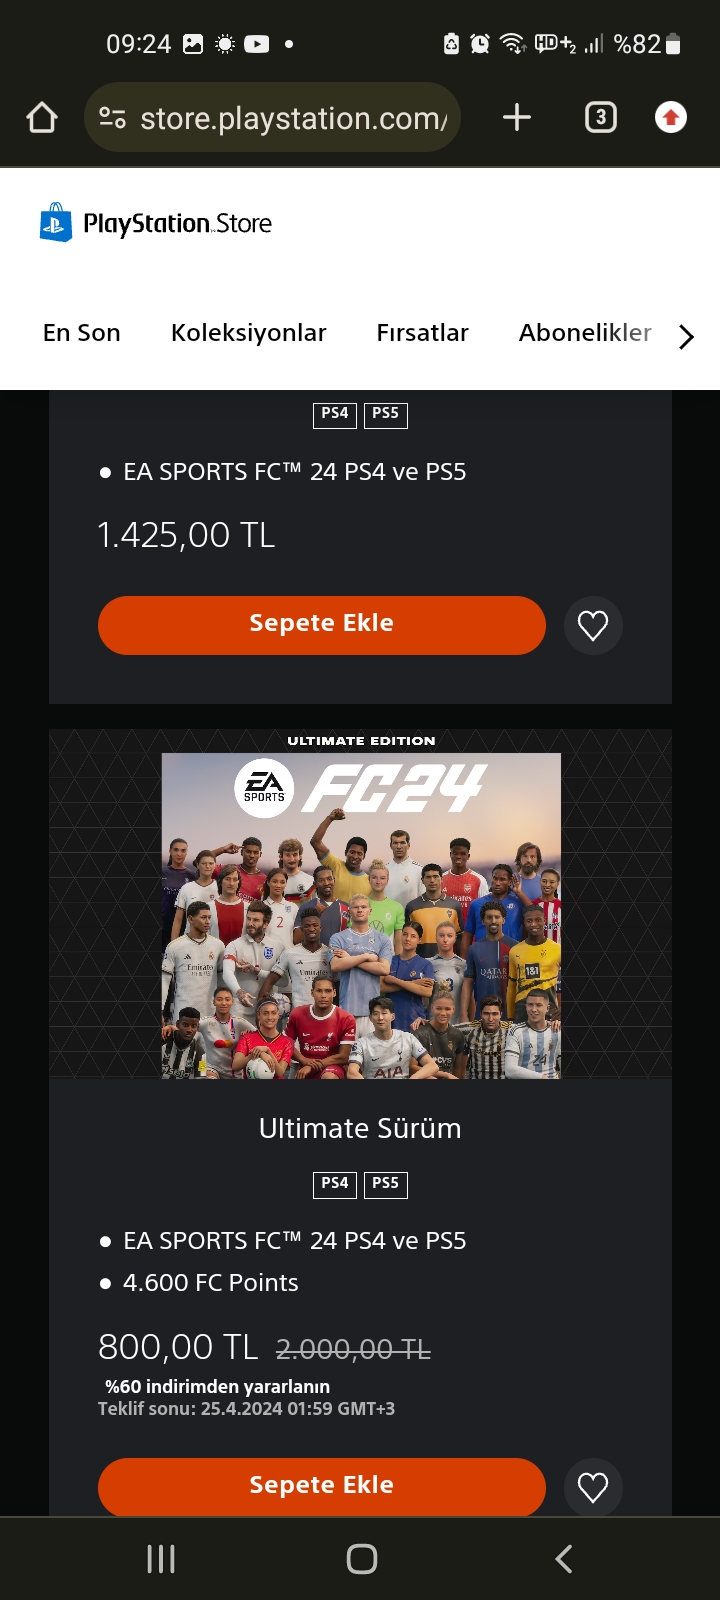Open a new browser tab

pos(516,118)
